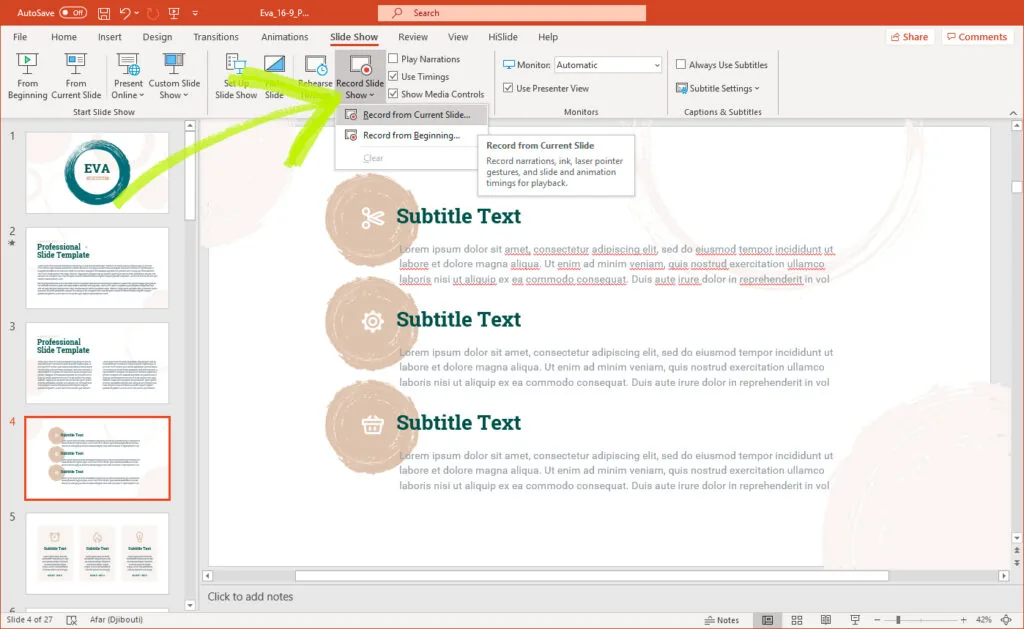Screen dimensions: 1024x629
Task: Click the gear icon circle on slide
Action: pyautogui.click(x=372, y=321)
